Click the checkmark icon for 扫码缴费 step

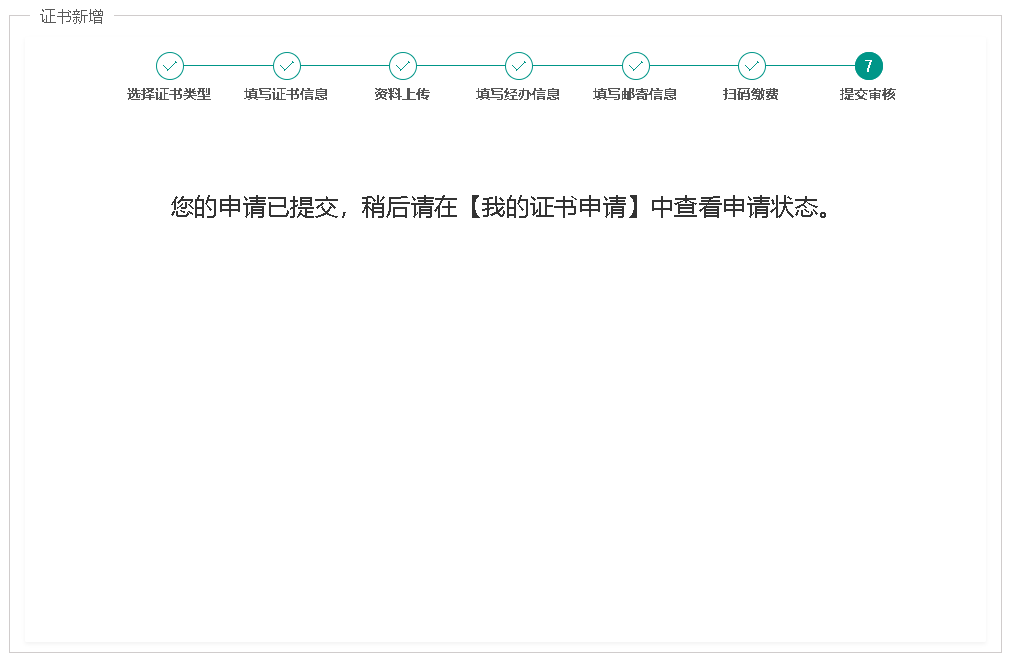tap(752, 66)
